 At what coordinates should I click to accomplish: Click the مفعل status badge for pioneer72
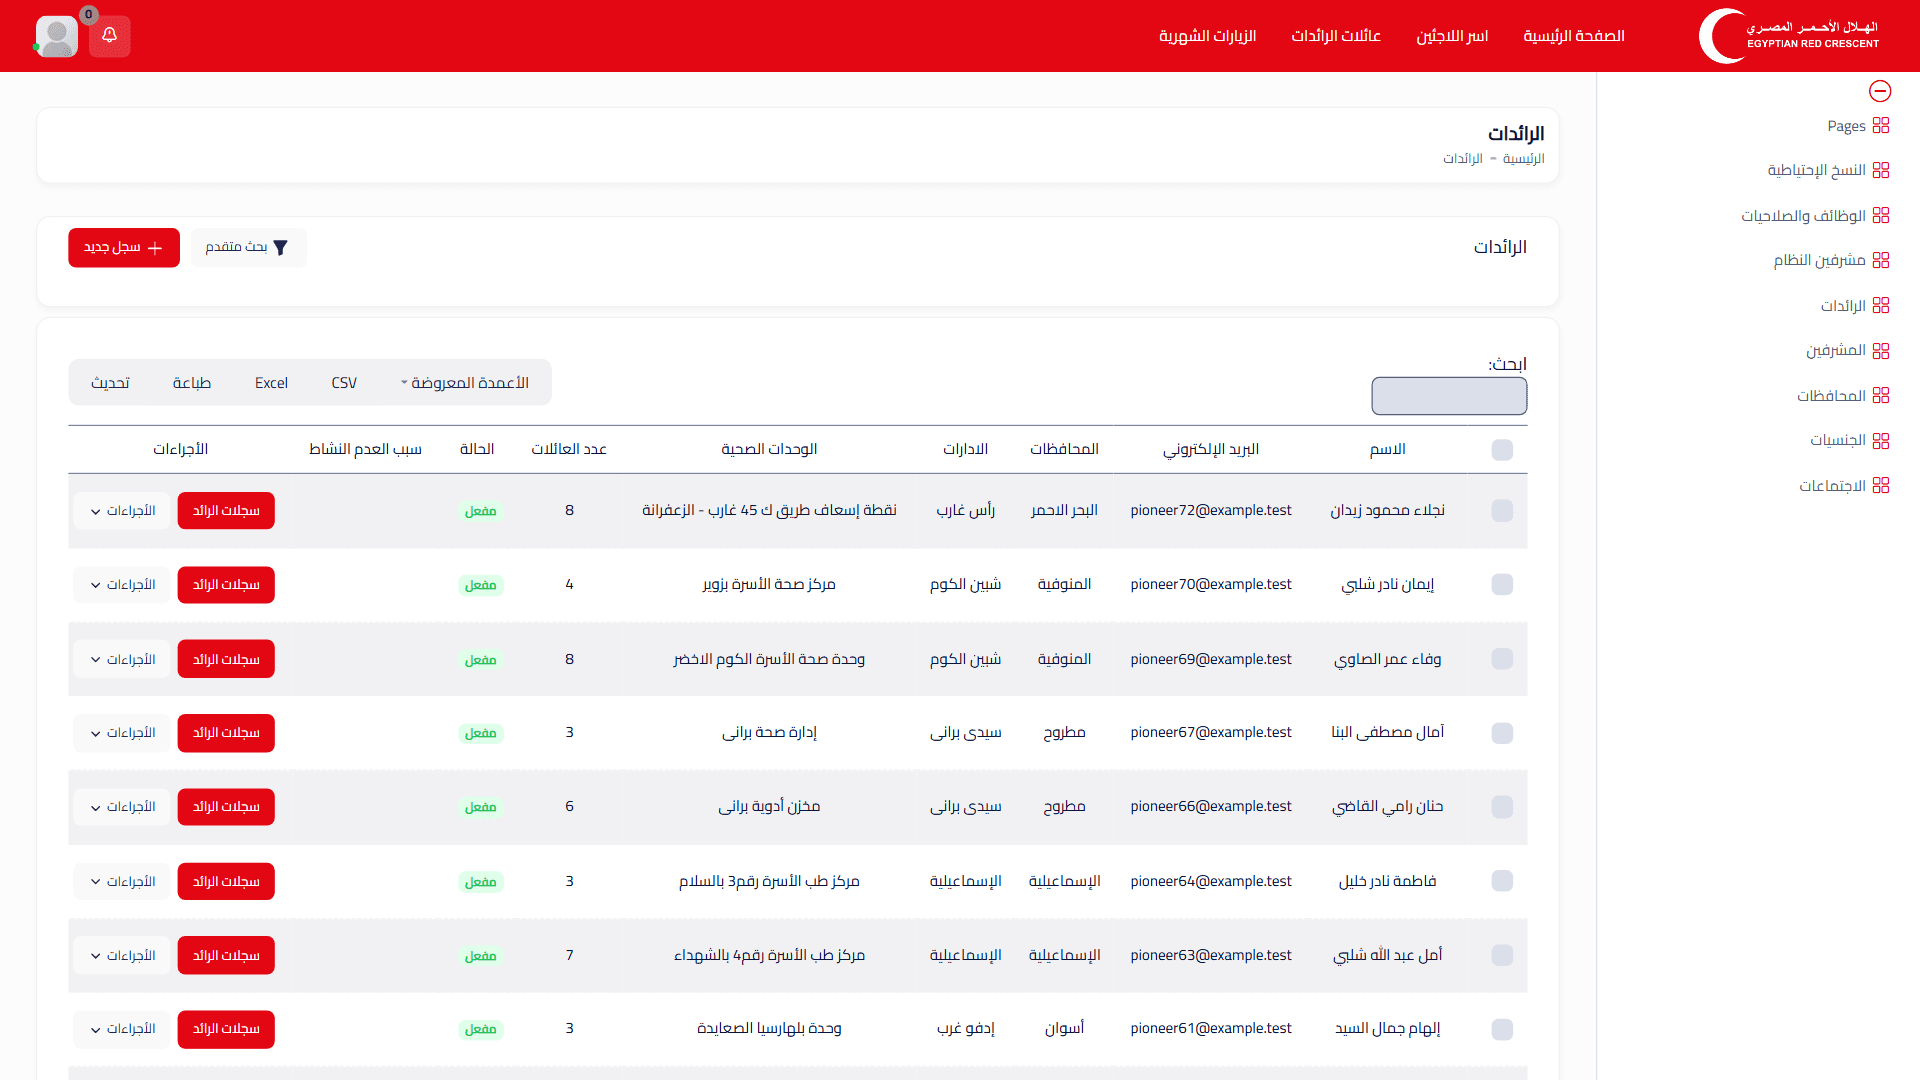click(480, 511)
